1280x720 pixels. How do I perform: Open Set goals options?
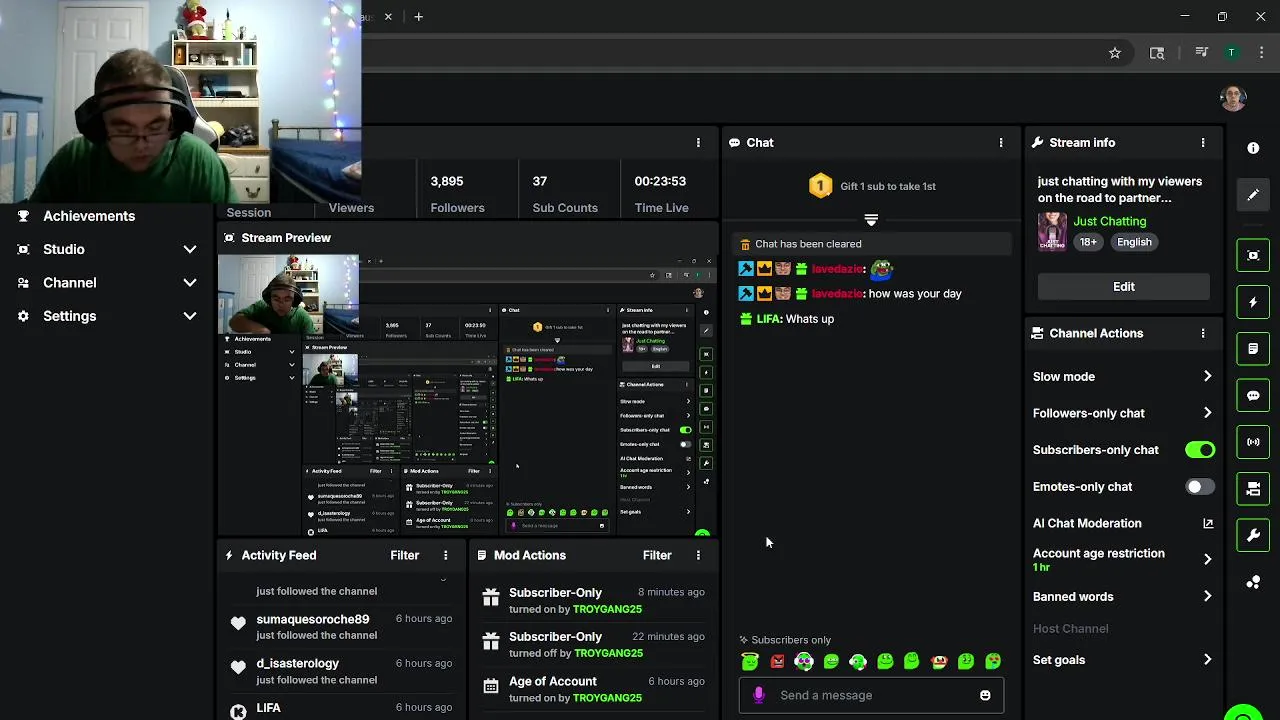[x=1123, y=660]
